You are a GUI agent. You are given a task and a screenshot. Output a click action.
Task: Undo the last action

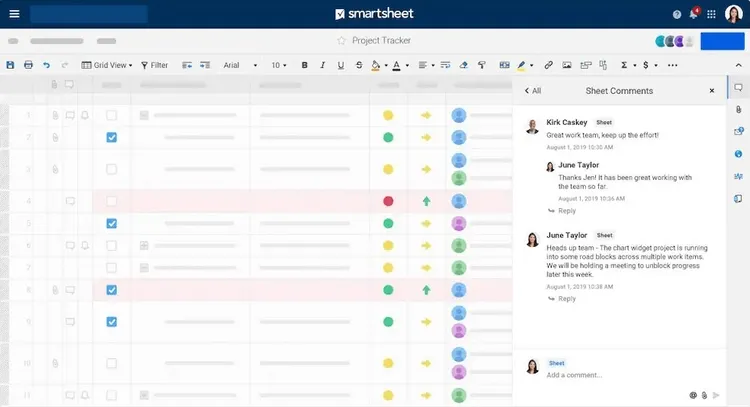(46, 65)
